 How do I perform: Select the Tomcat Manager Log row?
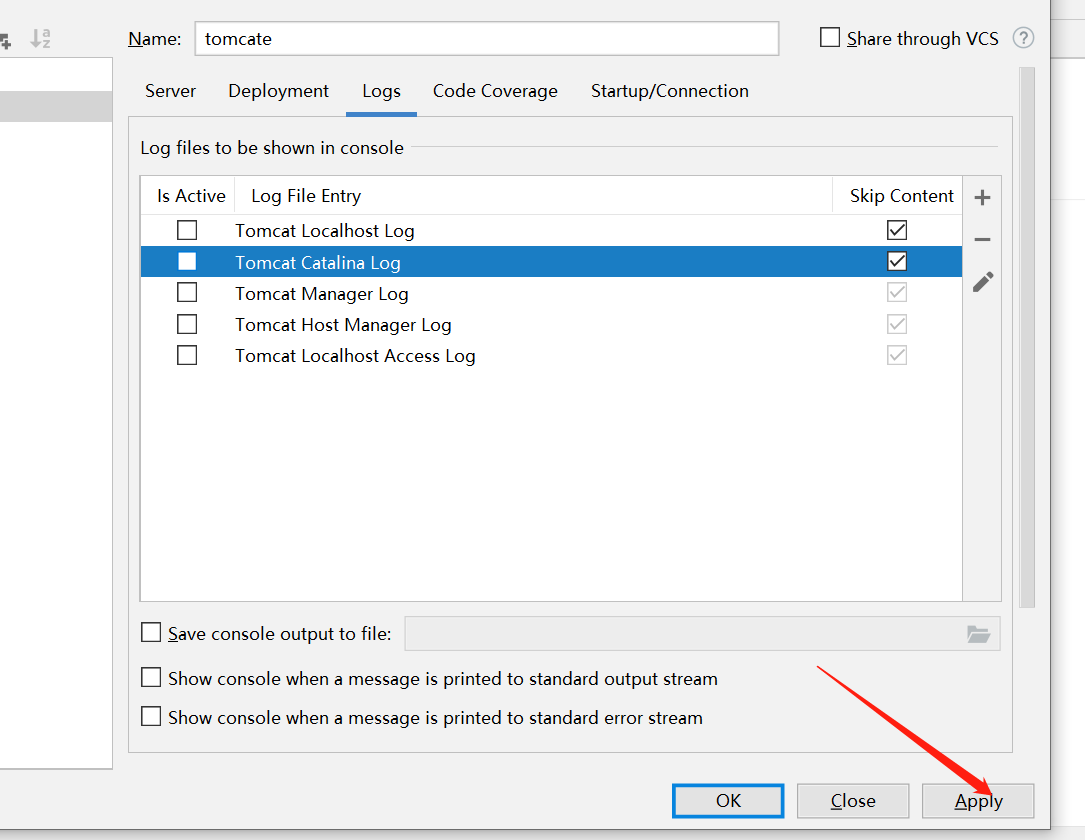click(x=551, y=293)
